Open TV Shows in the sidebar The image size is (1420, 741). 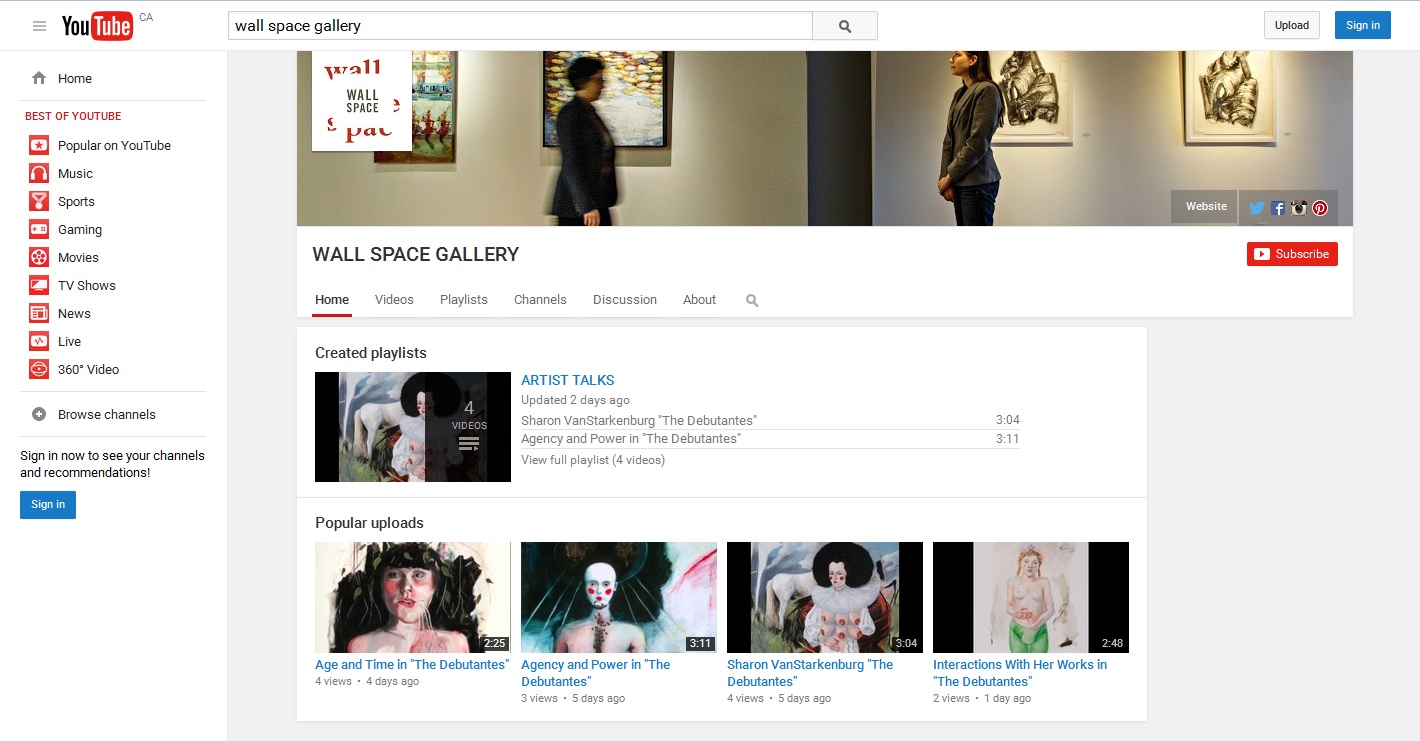point(73,285)
